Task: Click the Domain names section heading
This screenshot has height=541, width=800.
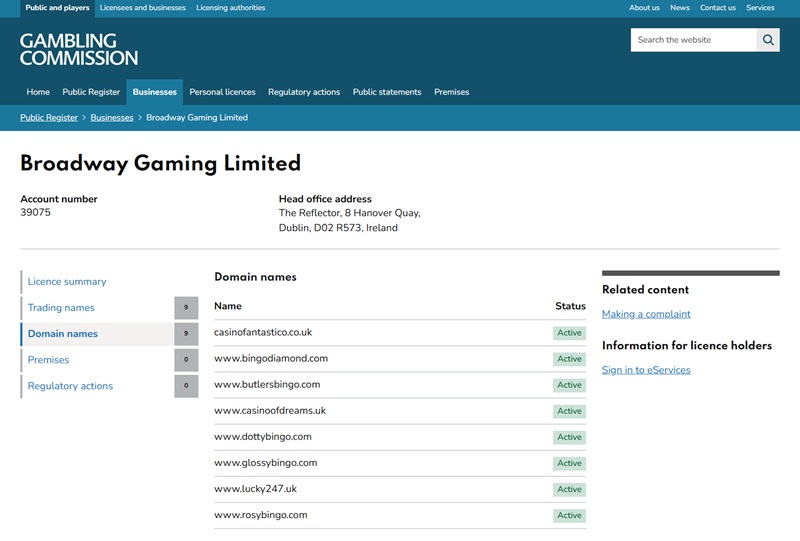Action: (x=255, y=277)
